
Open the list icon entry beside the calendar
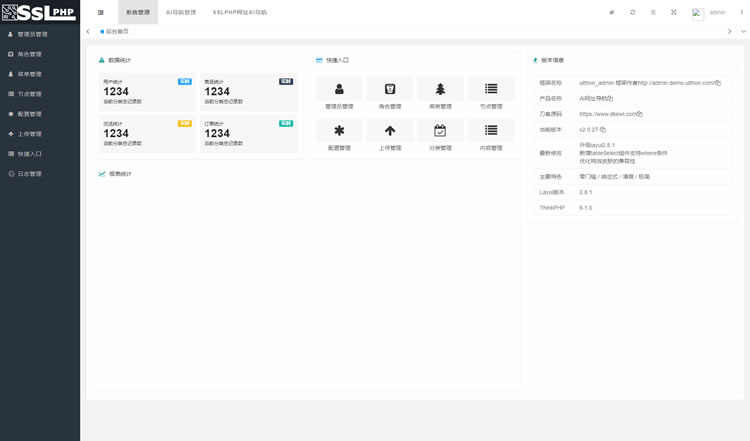491,136
